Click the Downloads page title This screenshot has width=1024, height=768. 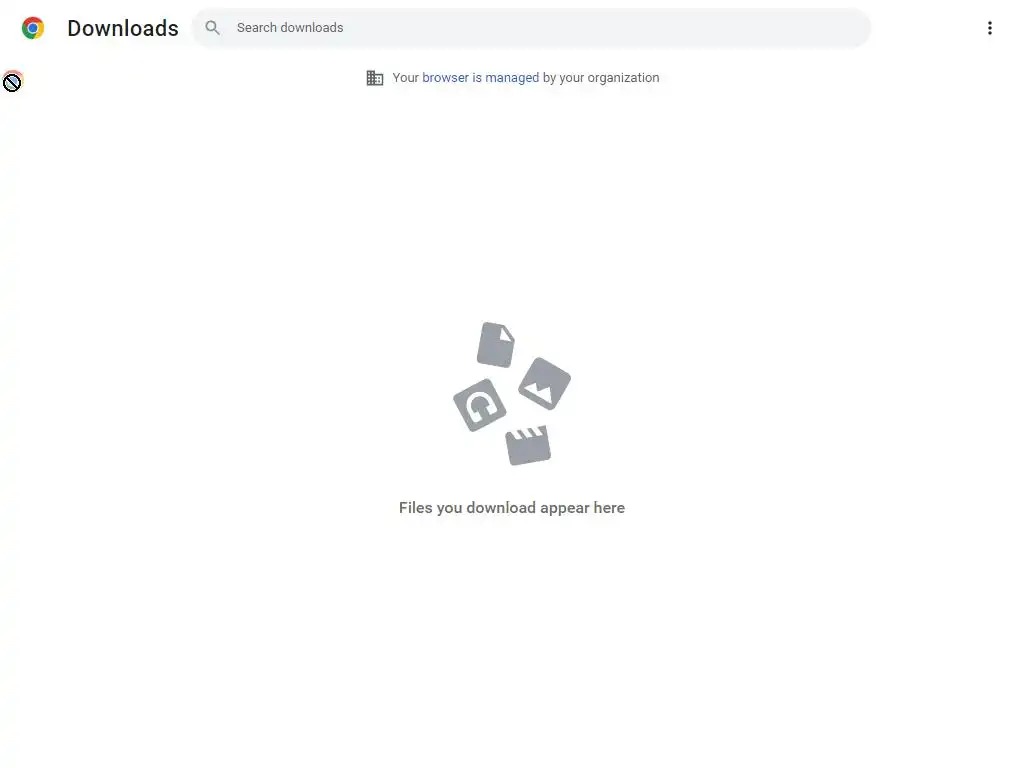[123, 28]
